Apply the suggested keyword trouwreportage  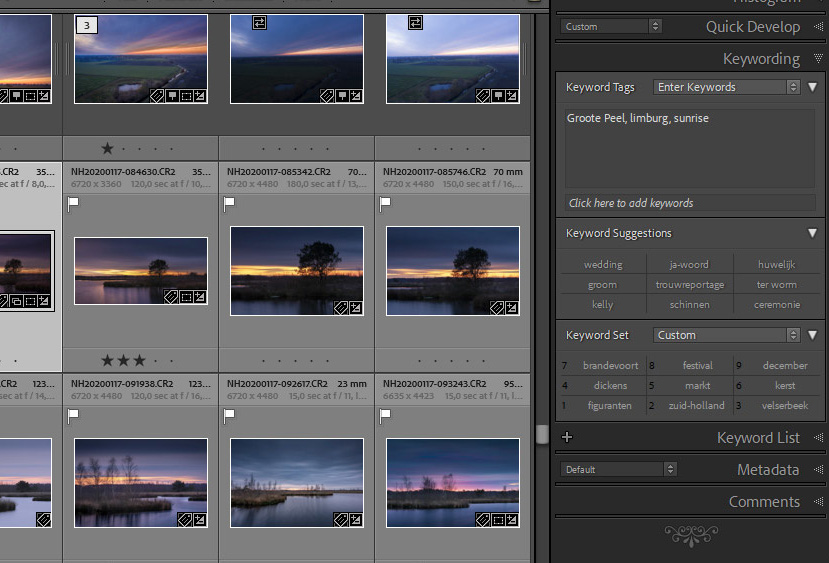click(x=689, y=284)
